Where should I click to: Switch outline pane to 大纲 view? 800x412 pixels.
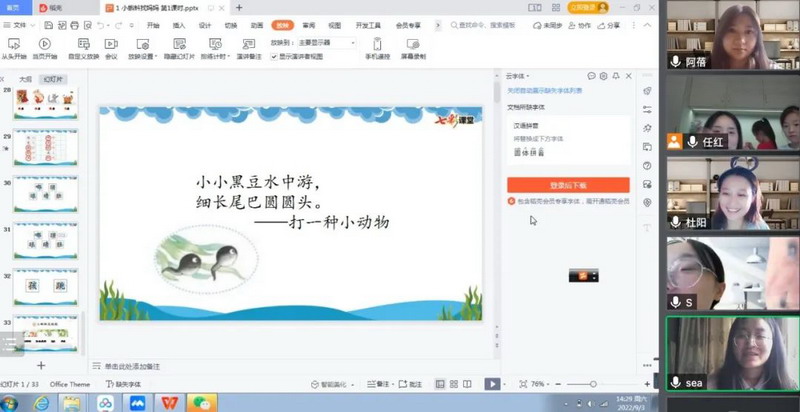[26, 78]
